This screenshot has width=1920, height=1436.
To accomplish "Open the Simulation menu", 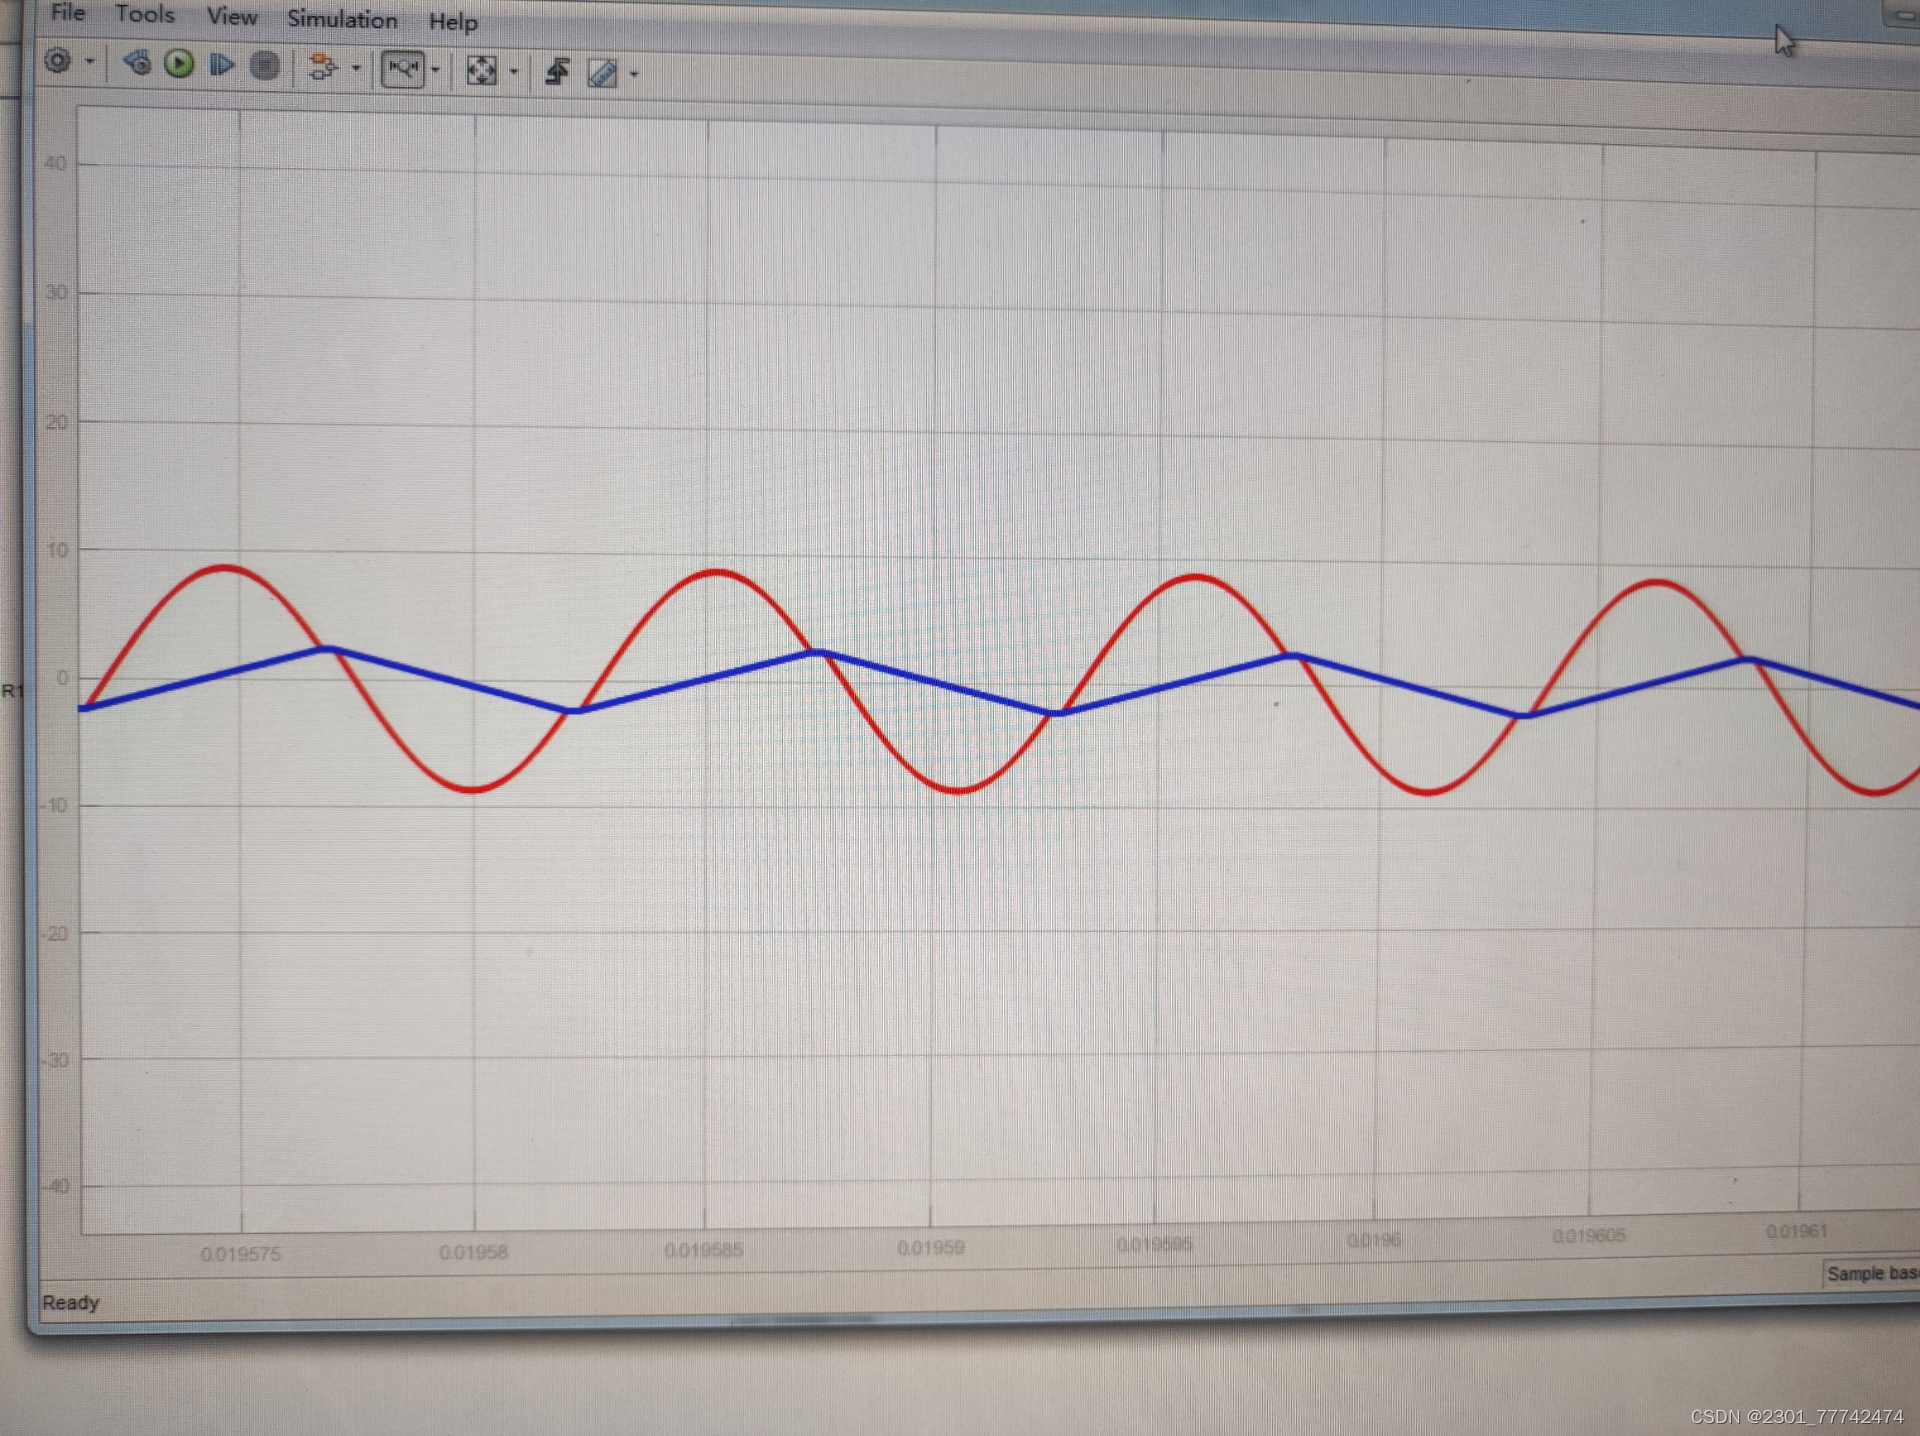I will [342, 19].
